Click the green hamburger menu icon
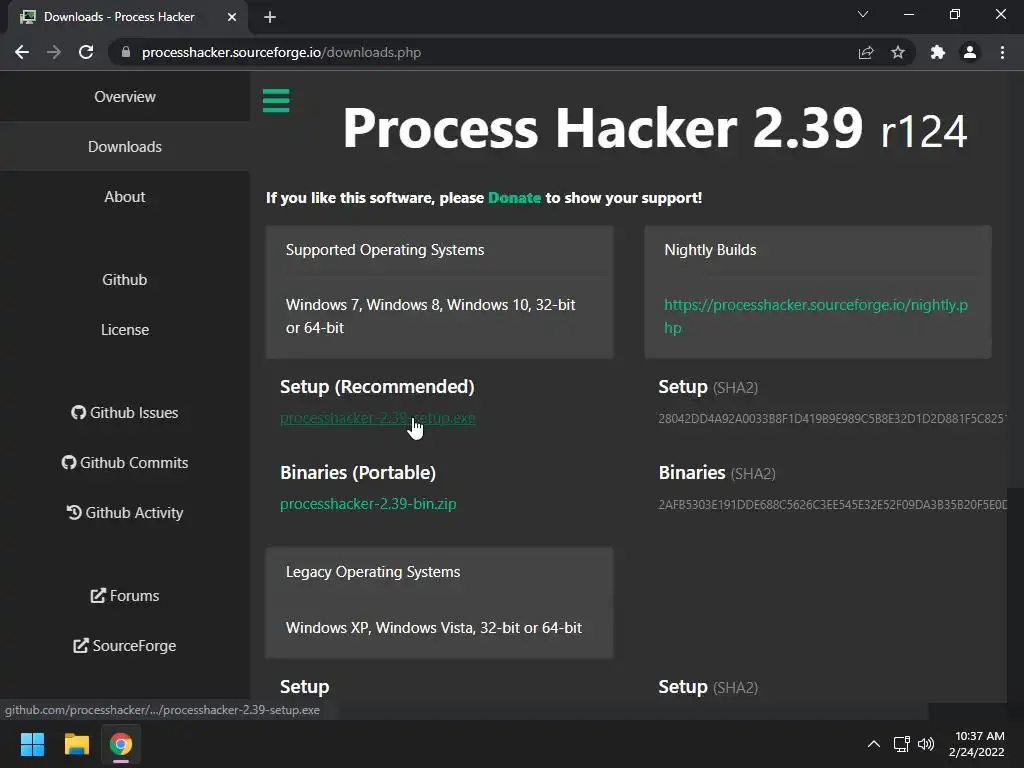1024x768 pixels. pos(276,100)
